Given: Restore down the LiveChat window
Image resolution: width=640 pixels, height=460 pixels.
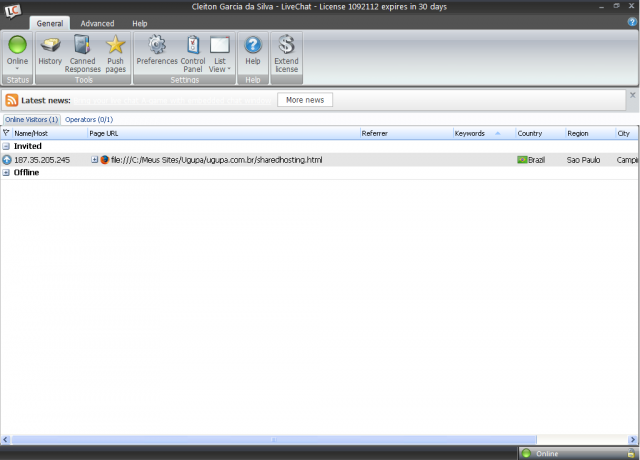Looking at the screenshot, I should coord(616,6).
